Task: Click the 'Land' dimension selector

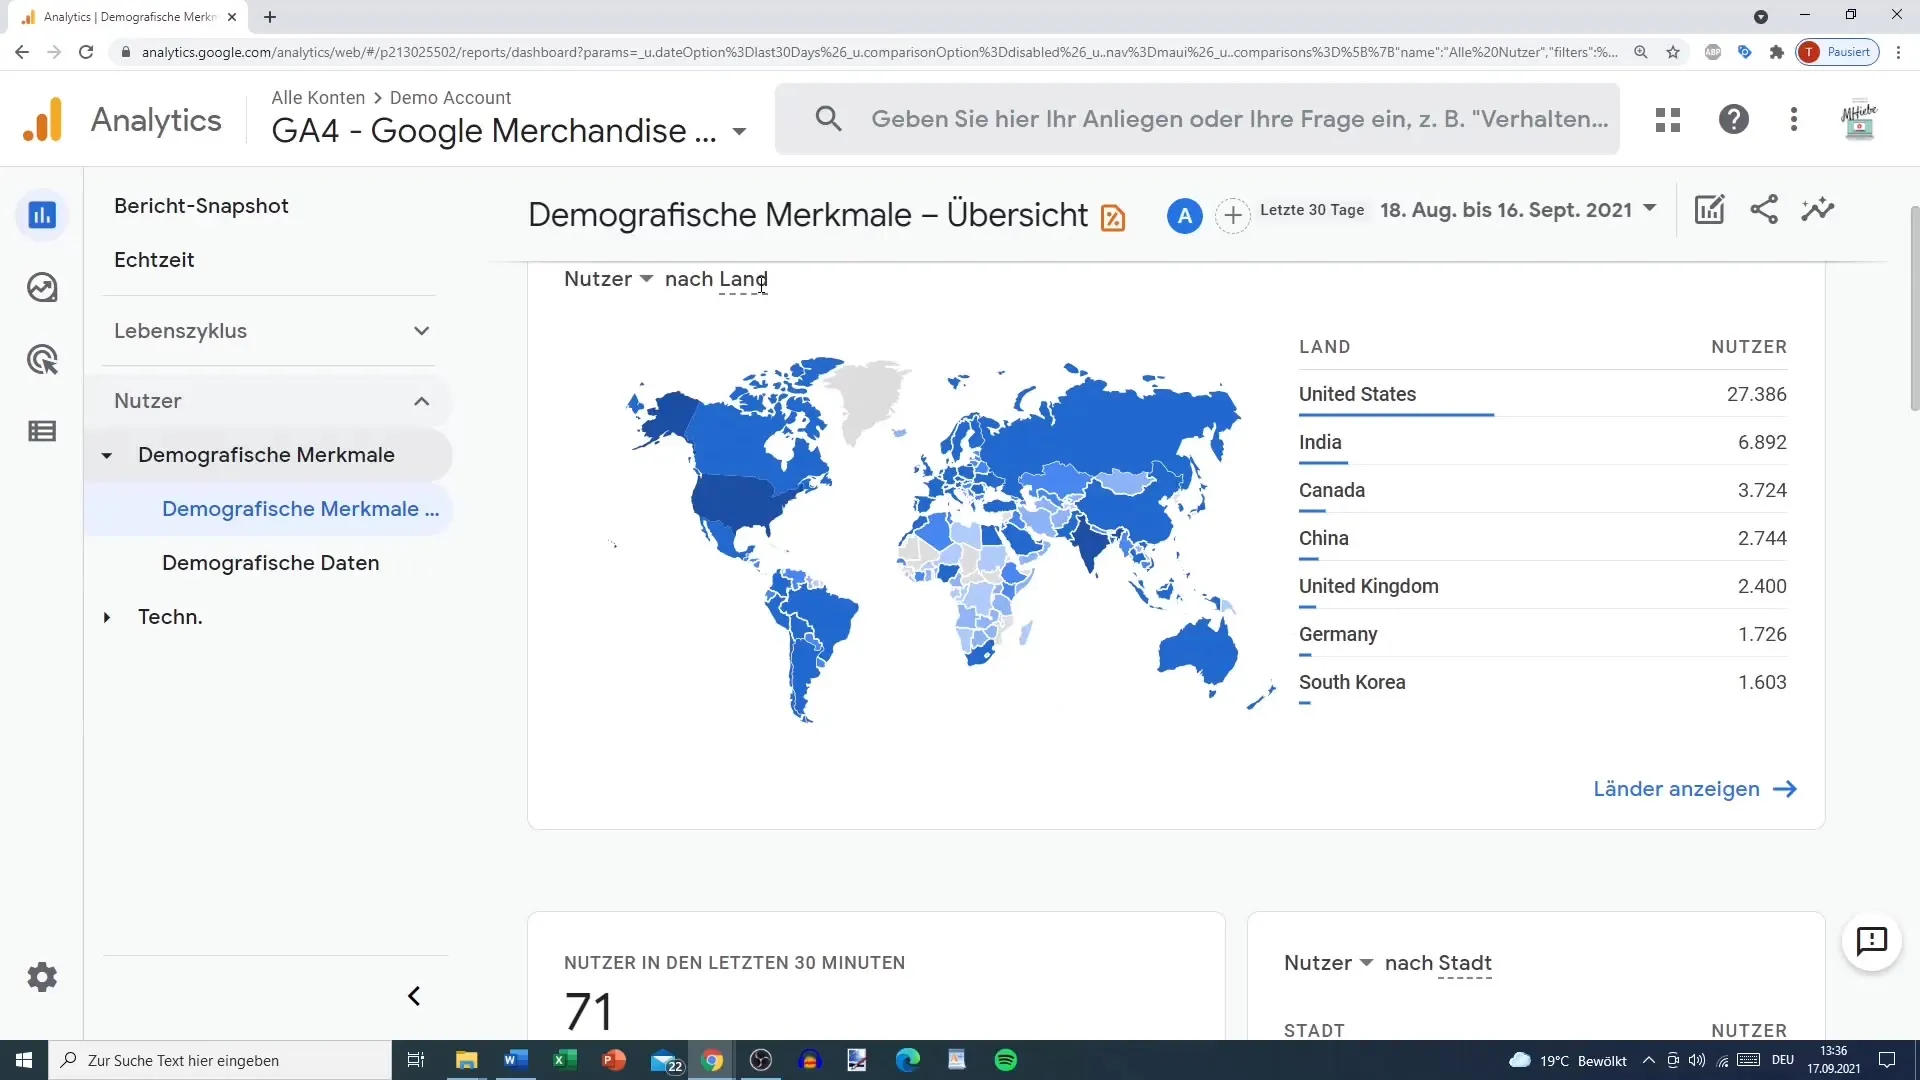Action: 743,279
